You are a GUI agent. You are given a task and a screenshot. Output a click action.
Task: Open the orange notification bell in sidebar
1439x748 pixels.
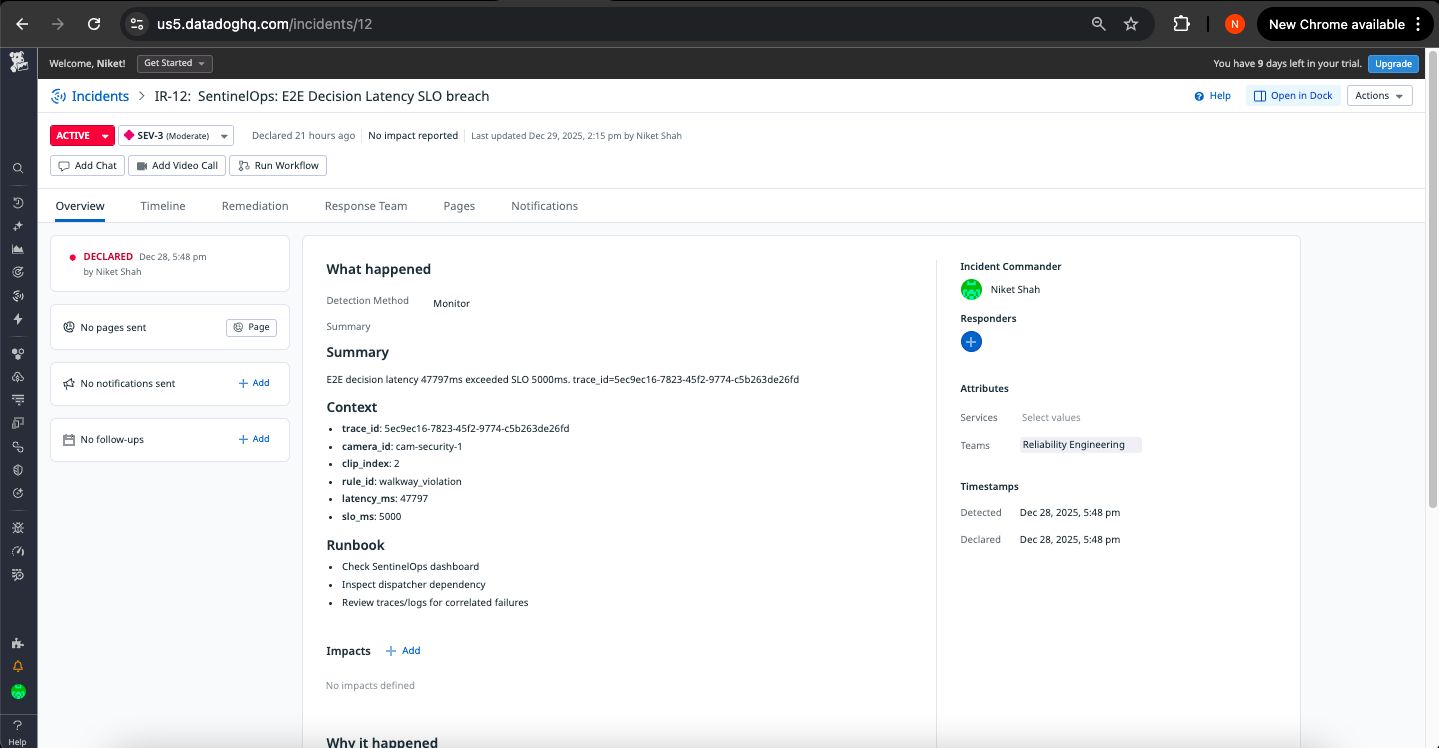click(18, 666)
